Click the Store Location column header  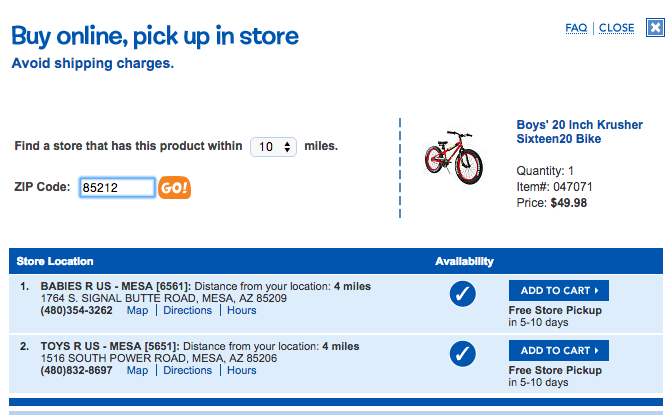55,262
